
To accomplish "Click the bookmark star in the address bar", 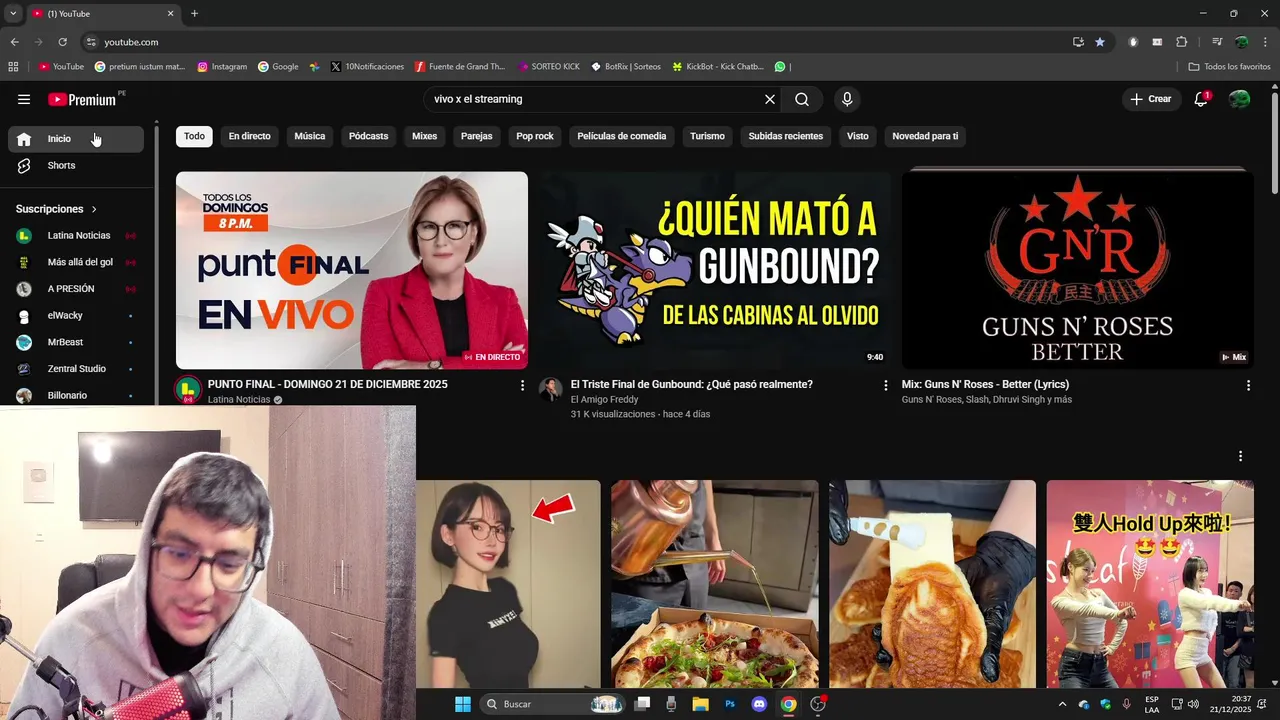I will click(x=1100, y=42).
